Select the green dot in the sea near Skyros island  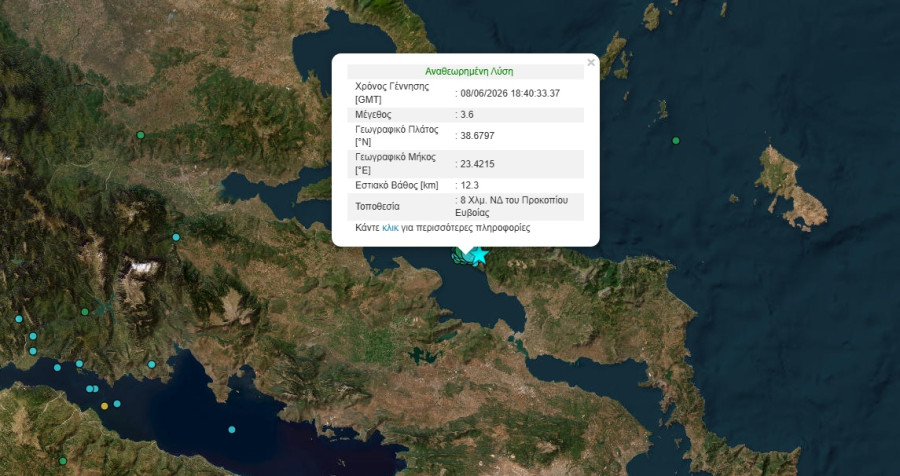click(676, 141)
